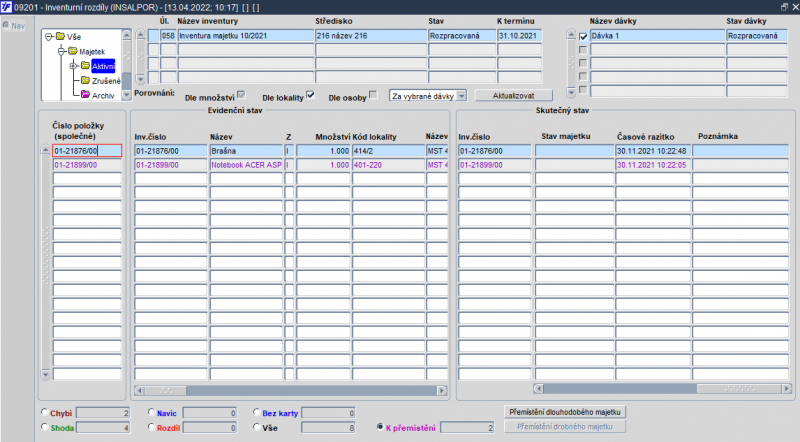Click the Kód lokality cell 414/2
This screenshot has width=800, height=442.
(x=388, y=151)
